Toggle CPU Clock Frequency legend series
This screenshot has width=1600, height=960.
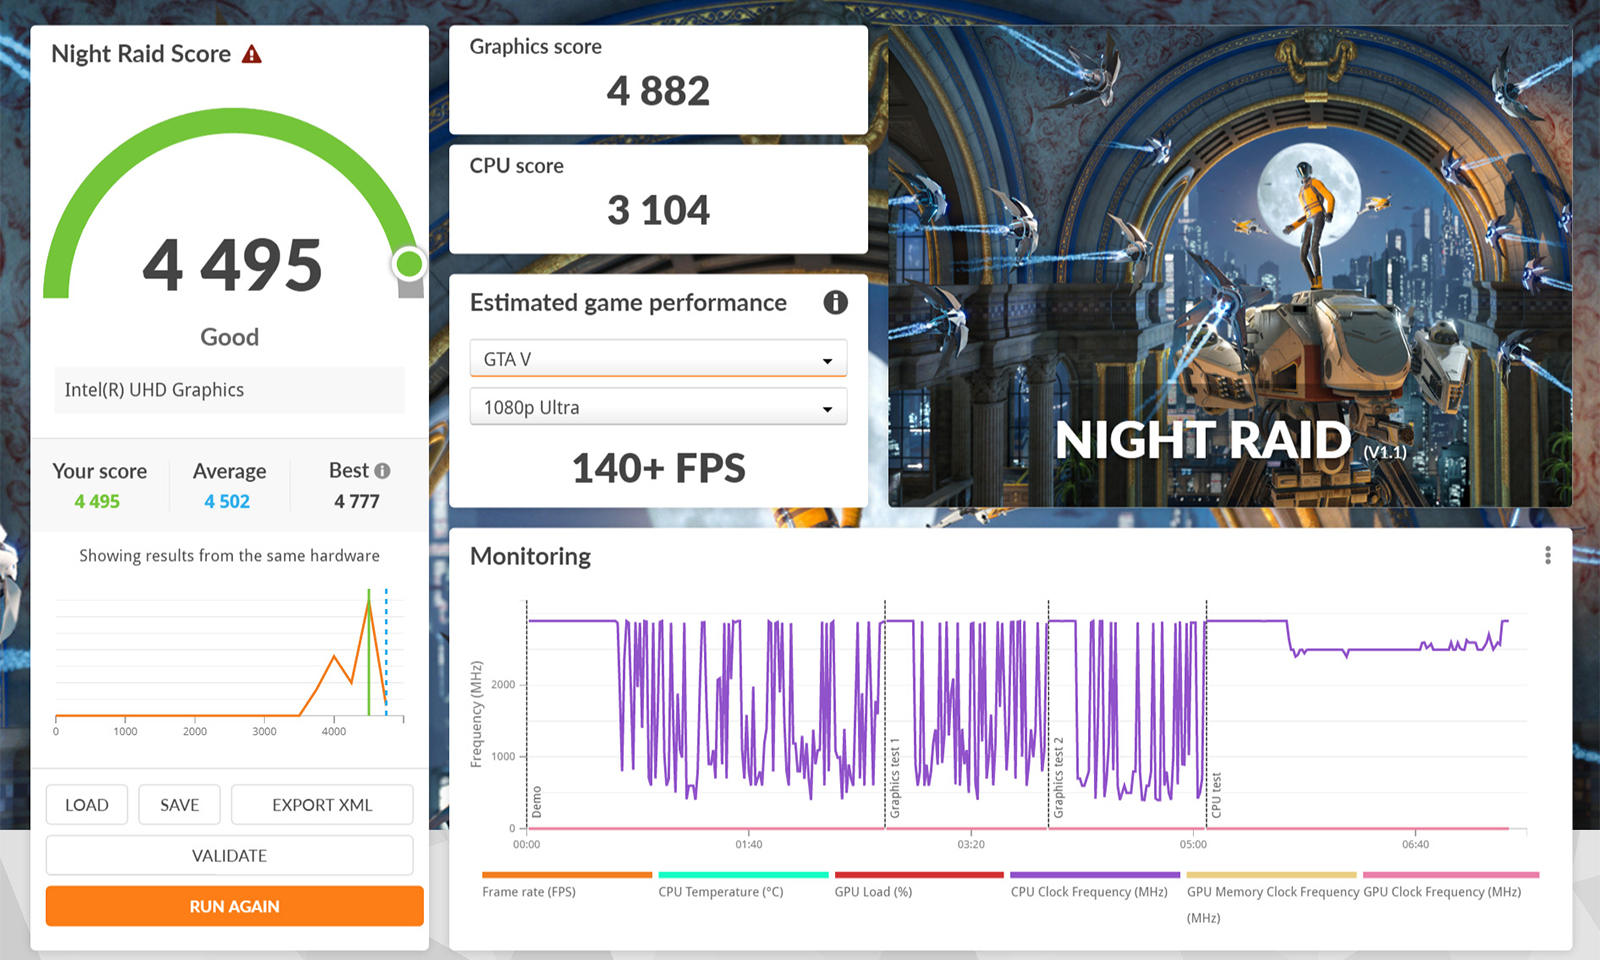tap(1088, 892)
